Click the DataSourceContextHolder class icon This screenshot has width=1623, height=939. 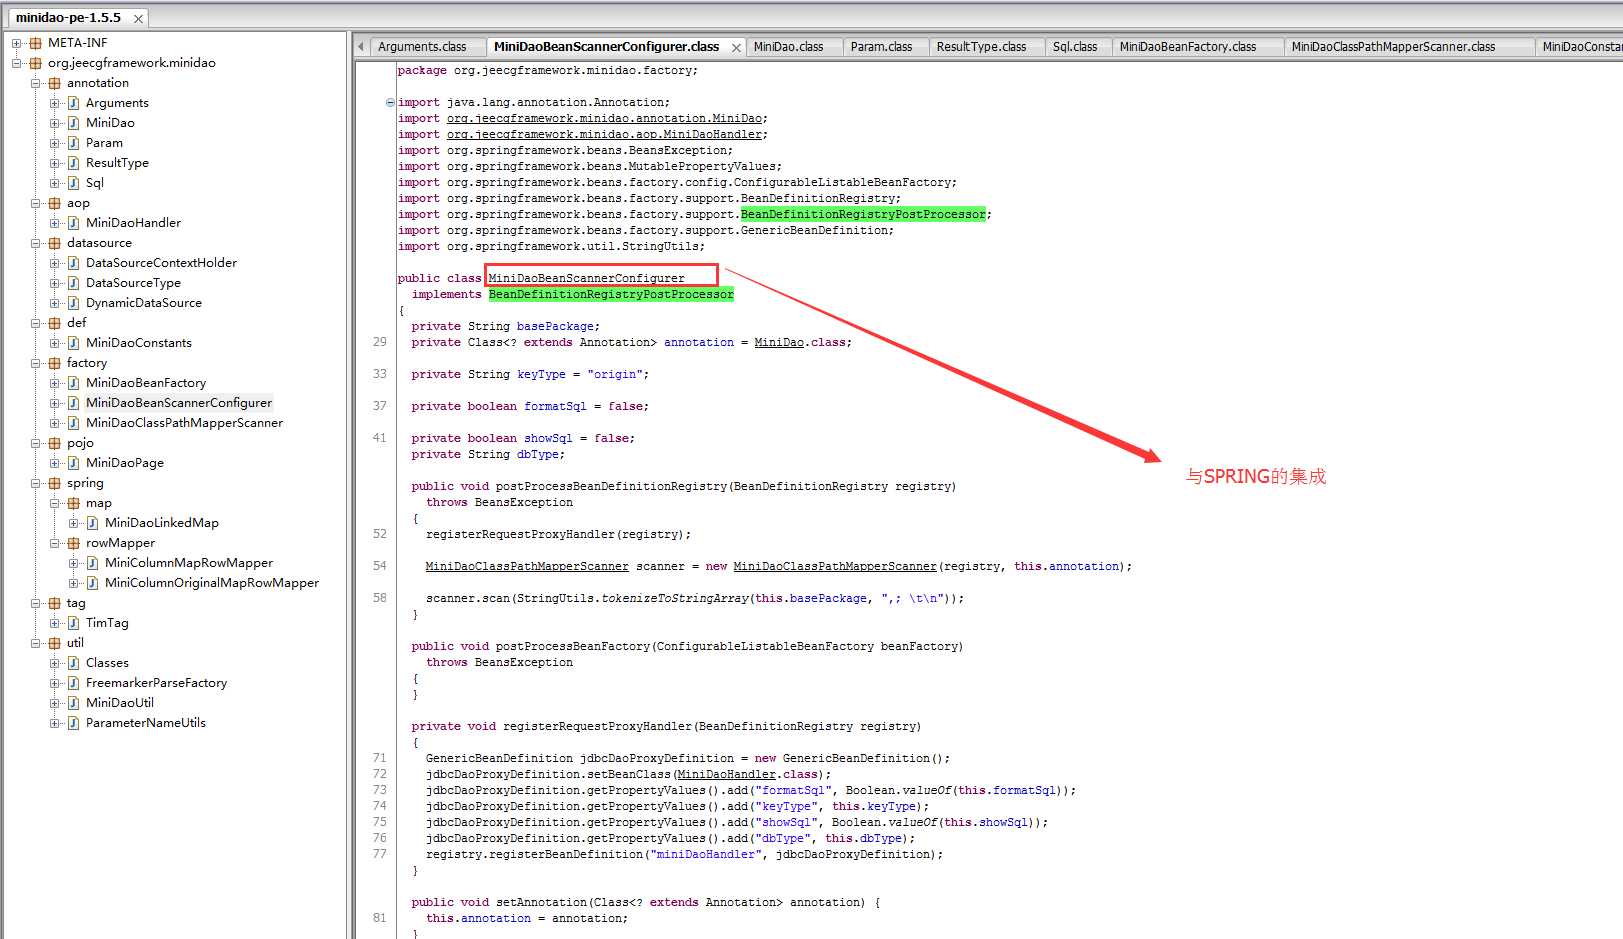73,263
